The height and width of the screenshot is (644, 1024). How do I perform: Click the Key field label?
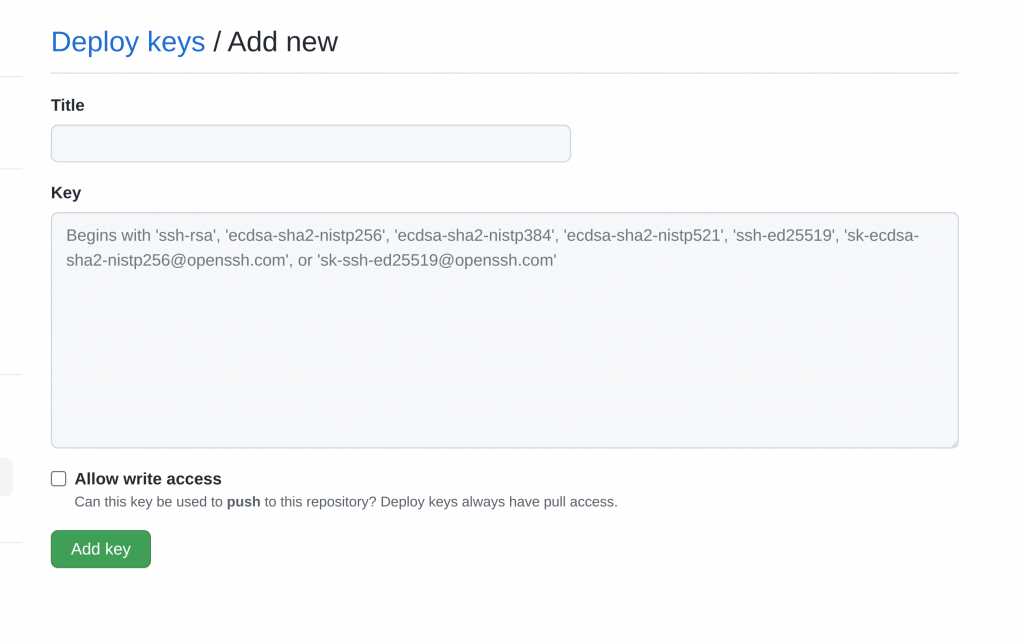(x=66, y=192)
